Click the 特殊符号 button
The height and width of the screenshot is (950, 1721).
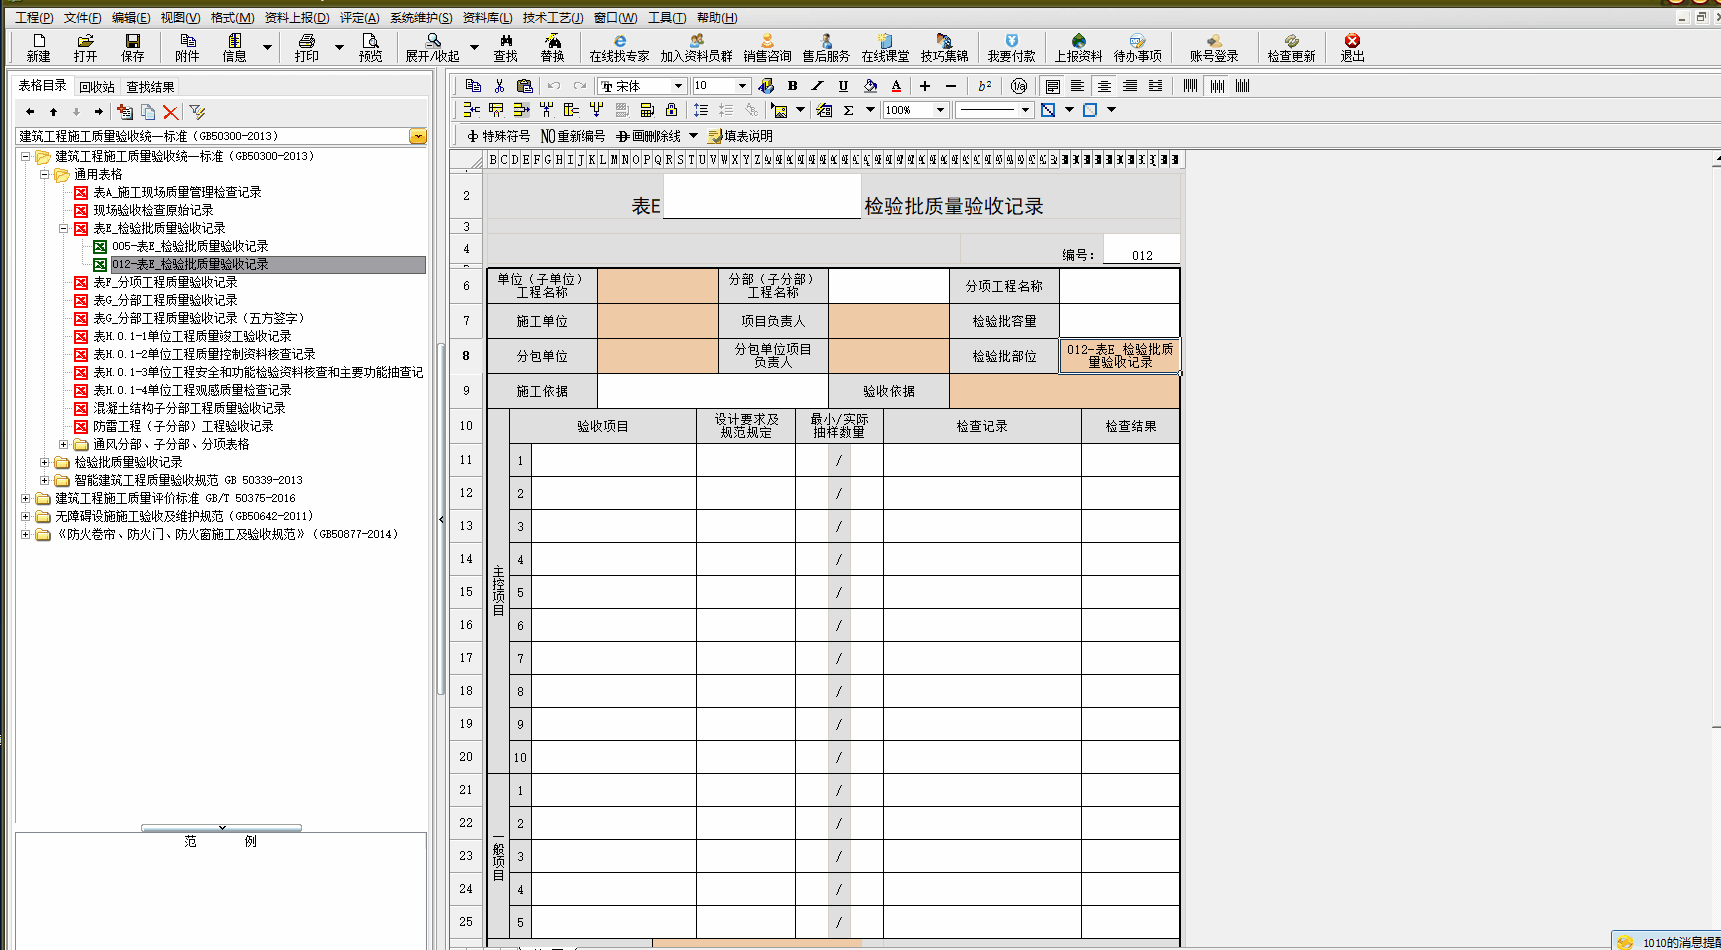498,136
